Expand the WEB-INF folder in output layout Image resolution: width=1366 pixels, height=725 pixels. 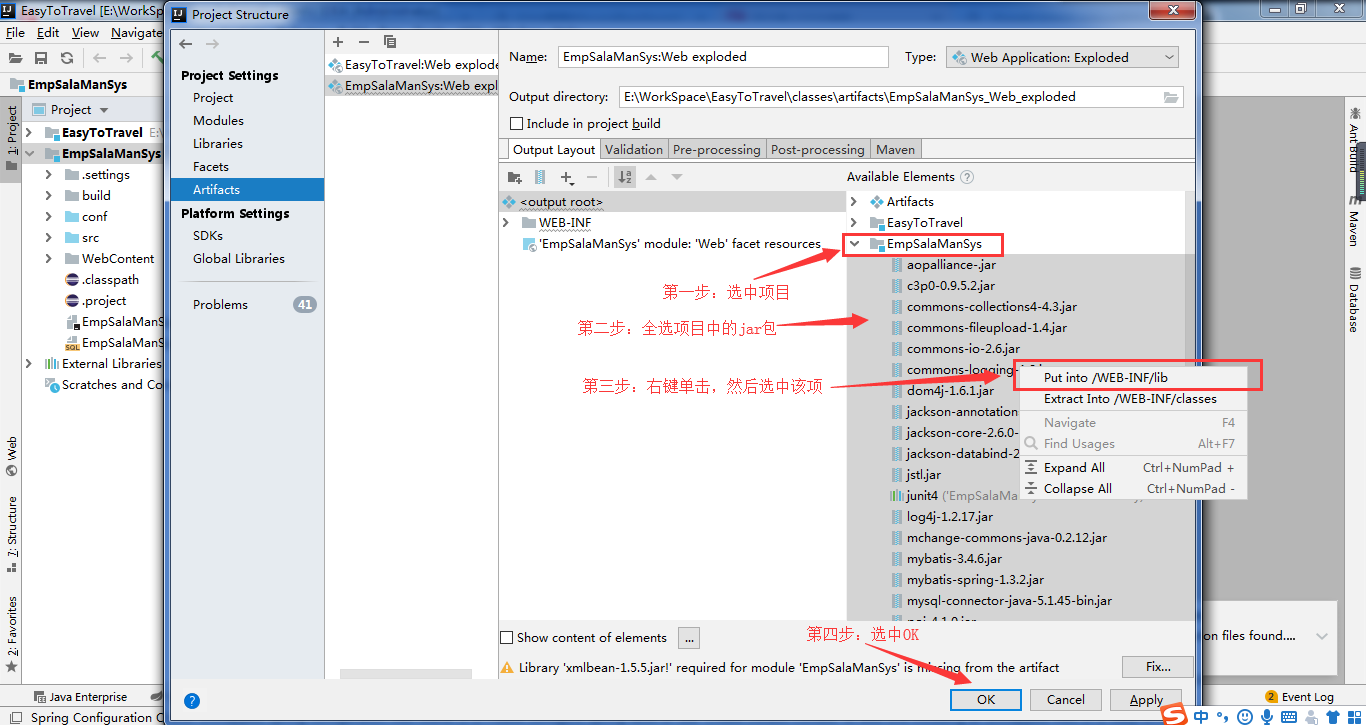pos(506,222)
